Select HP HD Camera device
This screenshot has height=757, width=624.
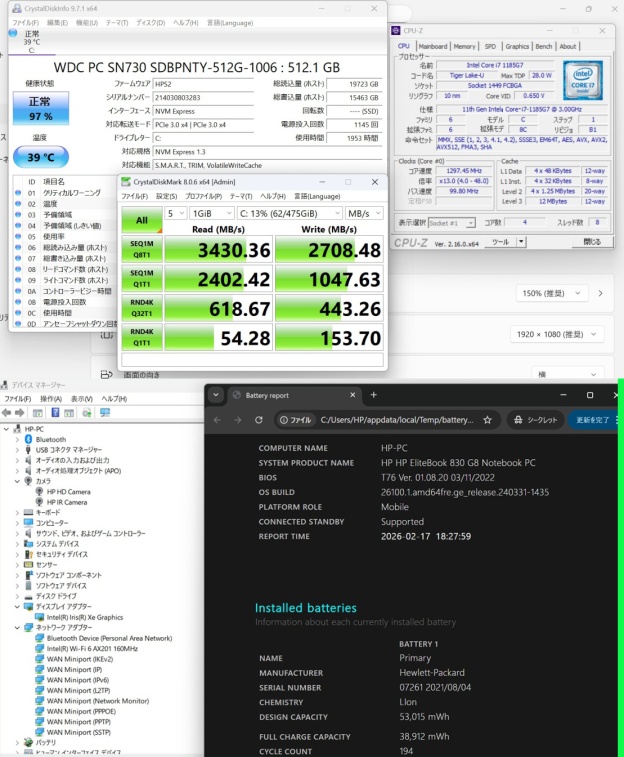tap(66, 492)
